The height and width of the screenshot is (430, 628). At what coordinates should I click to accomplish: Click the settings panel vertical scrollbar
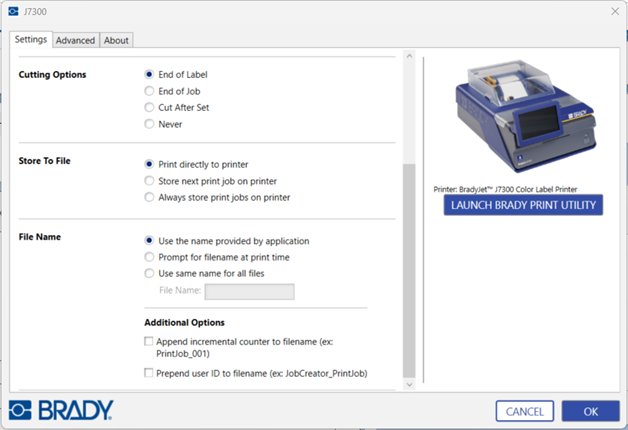[407, 270]
